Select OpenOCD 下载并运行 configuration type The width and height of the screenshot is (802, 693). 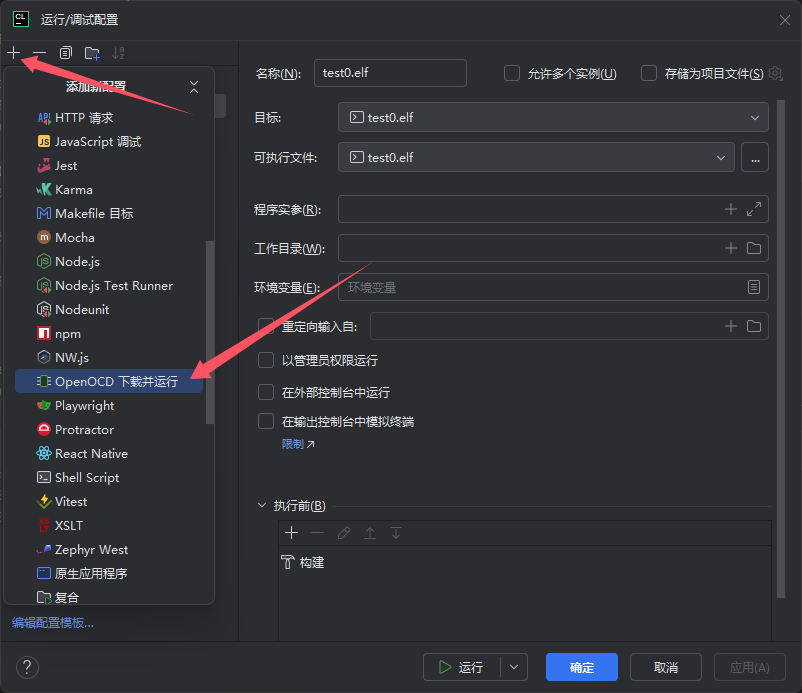click(109, 382)
